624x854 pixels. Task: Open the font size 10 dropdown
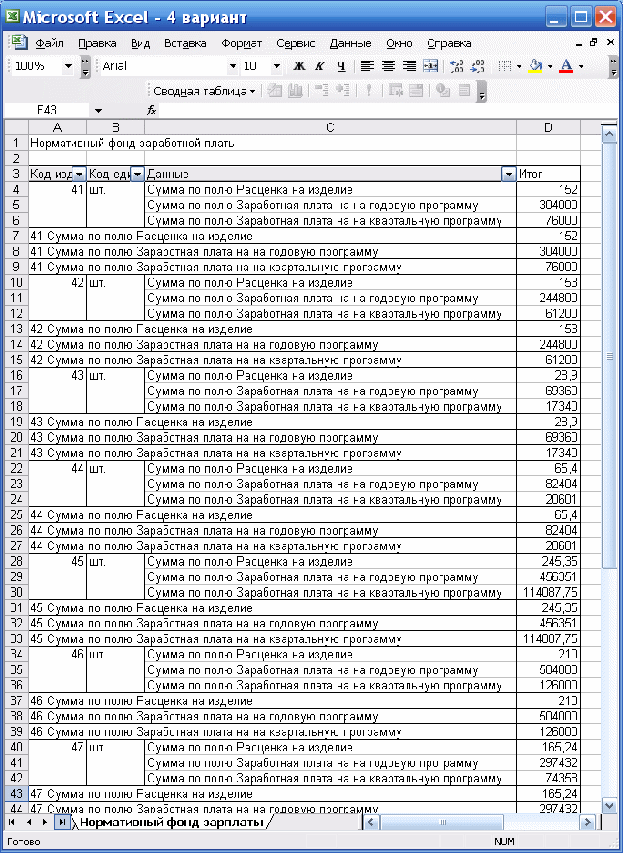point(277,66)
